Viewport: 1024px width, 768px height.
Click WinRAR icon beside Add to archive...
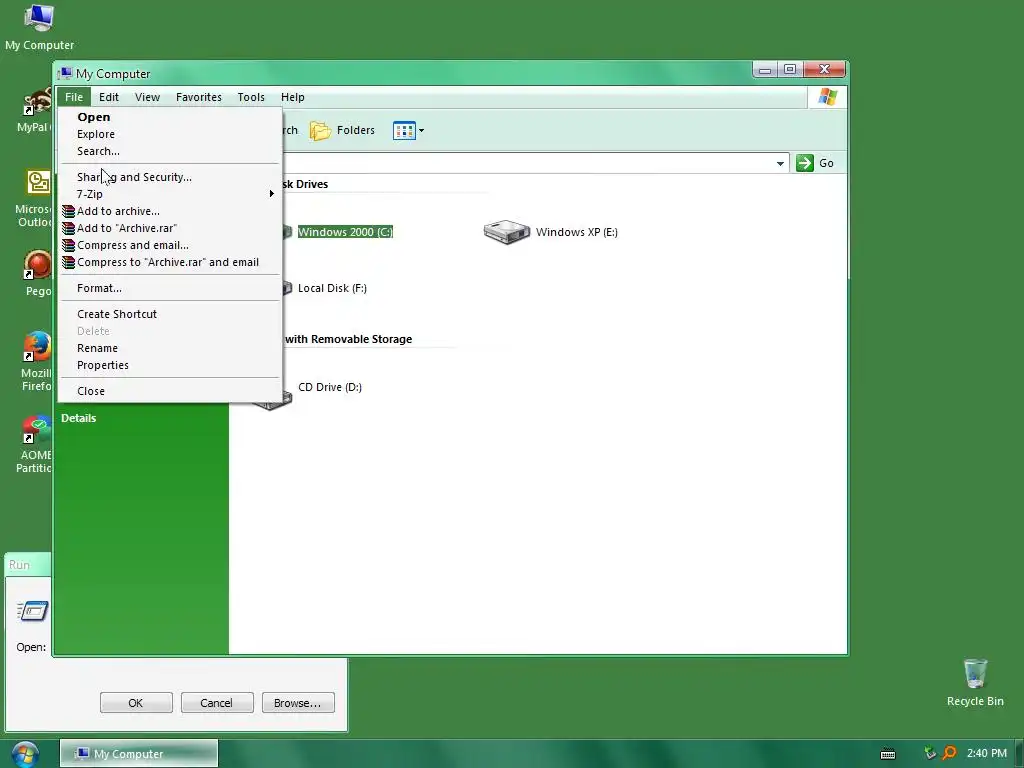pos(69,211)
